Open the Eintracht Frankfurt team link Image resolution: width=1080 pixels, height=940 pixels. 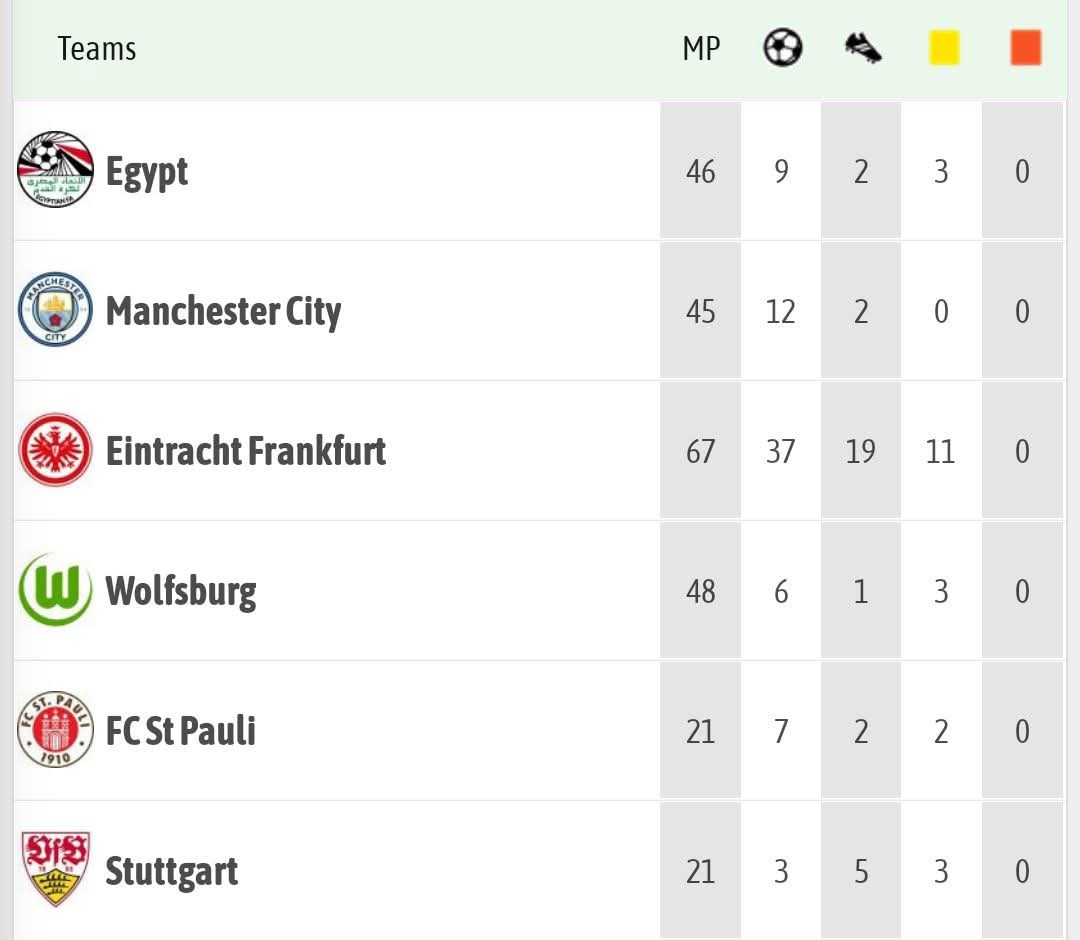(x=246, y=451)
